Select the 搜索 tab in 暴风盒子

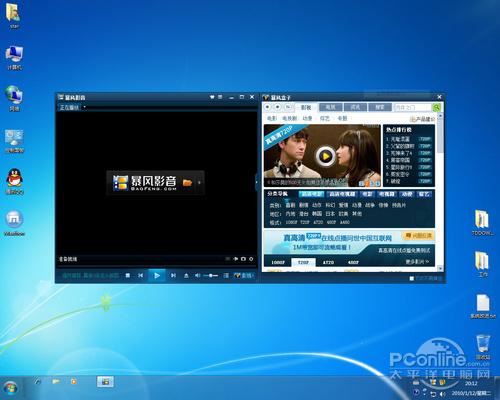tap(380, 107)
